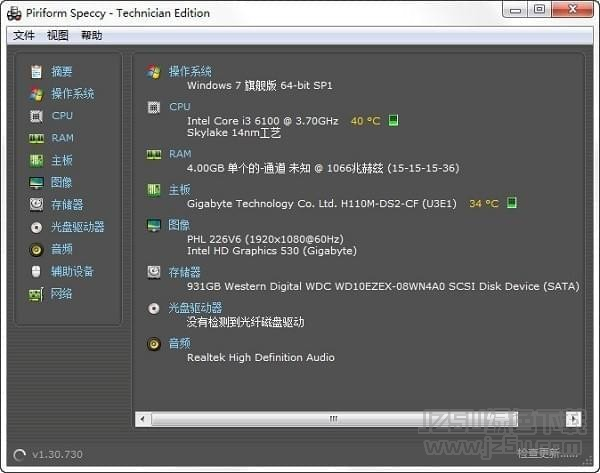The width and height of the screenshot is (600, 473).
Task: Click the text PHL 226V6 (1920x1080@60Hz)
Action: pos(265,239)
